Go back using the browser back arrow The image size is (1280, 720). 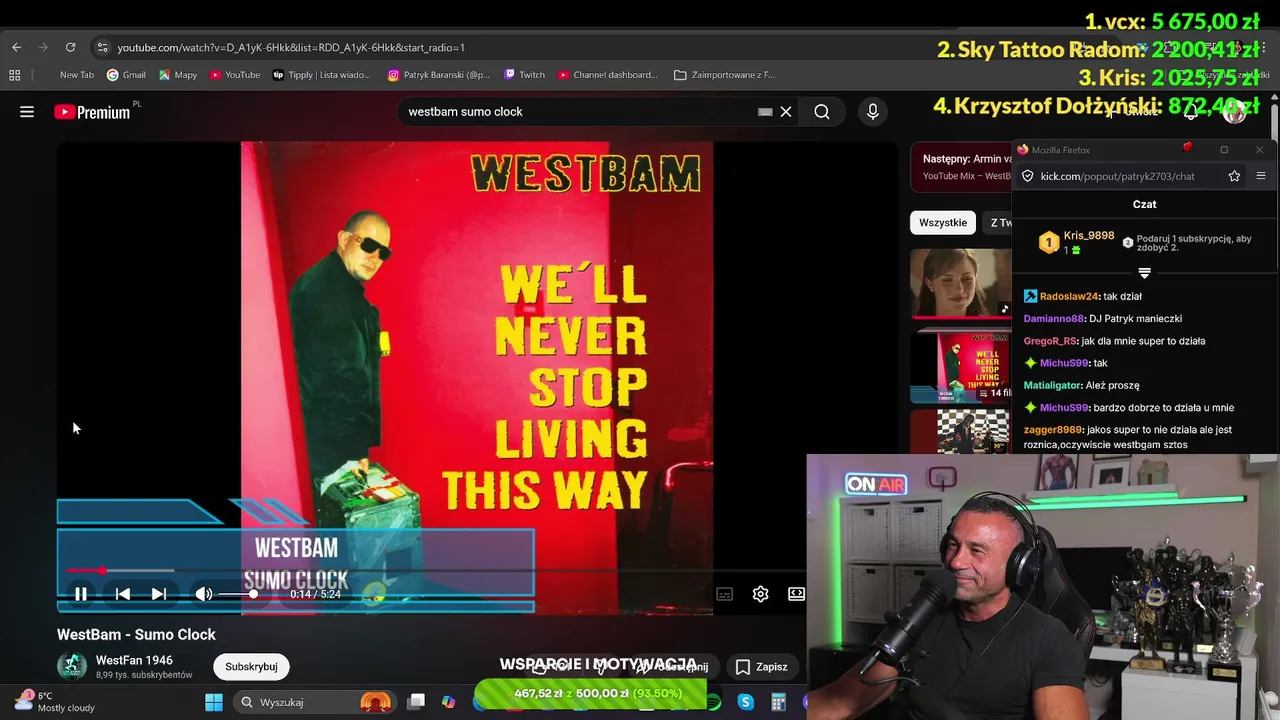16,47
